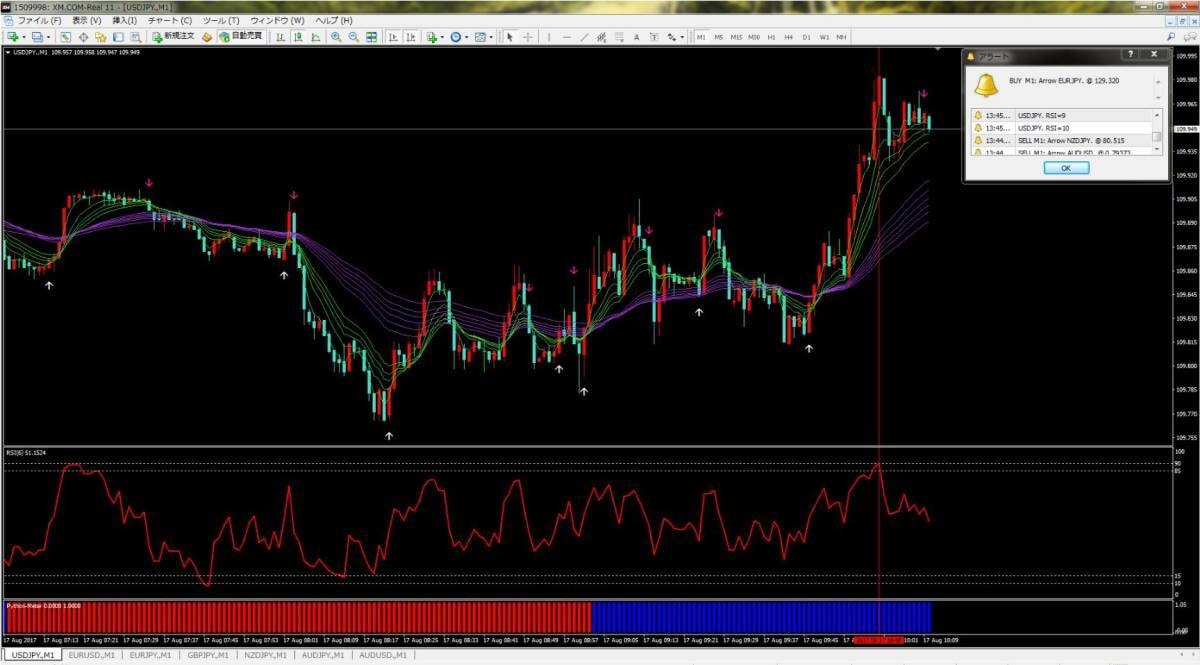This screenshot has height=665, width=1200.
Task: Switch to M15 timeframe
Action: point(736,37)
